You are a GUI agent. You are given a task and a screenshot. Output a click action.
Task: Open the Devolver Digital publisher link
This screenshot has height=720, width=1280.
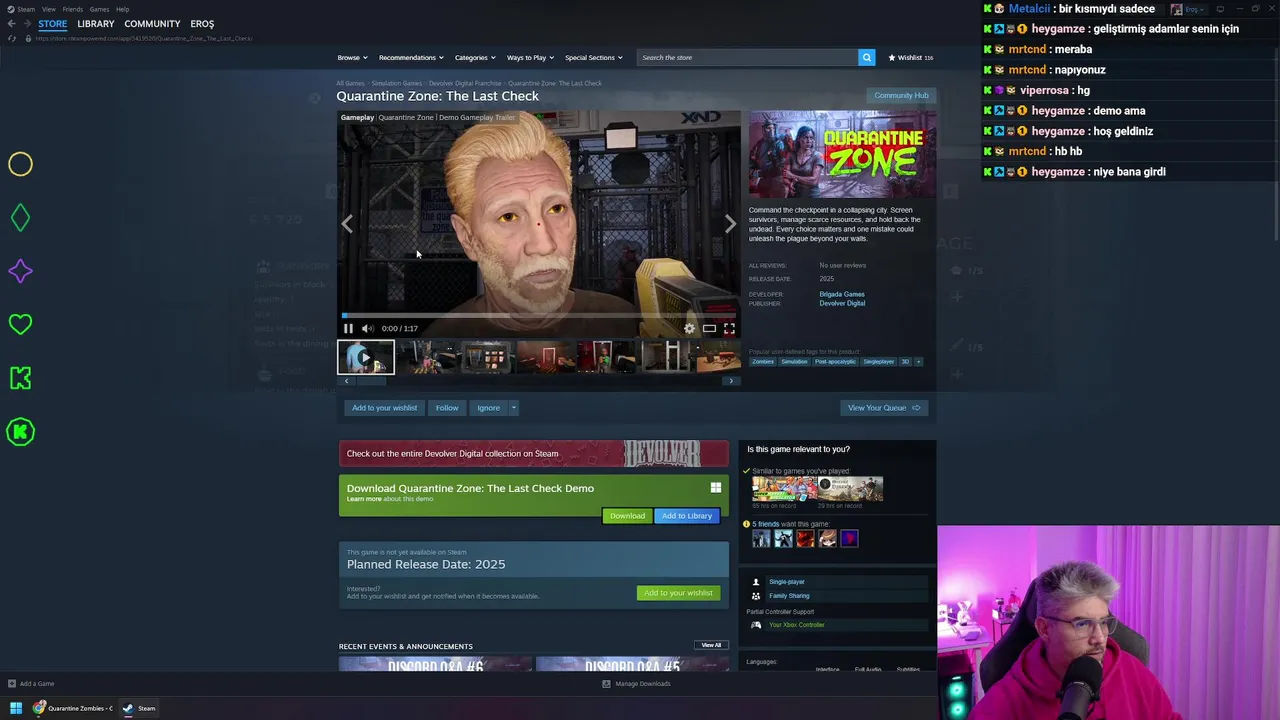coord(842,303)
